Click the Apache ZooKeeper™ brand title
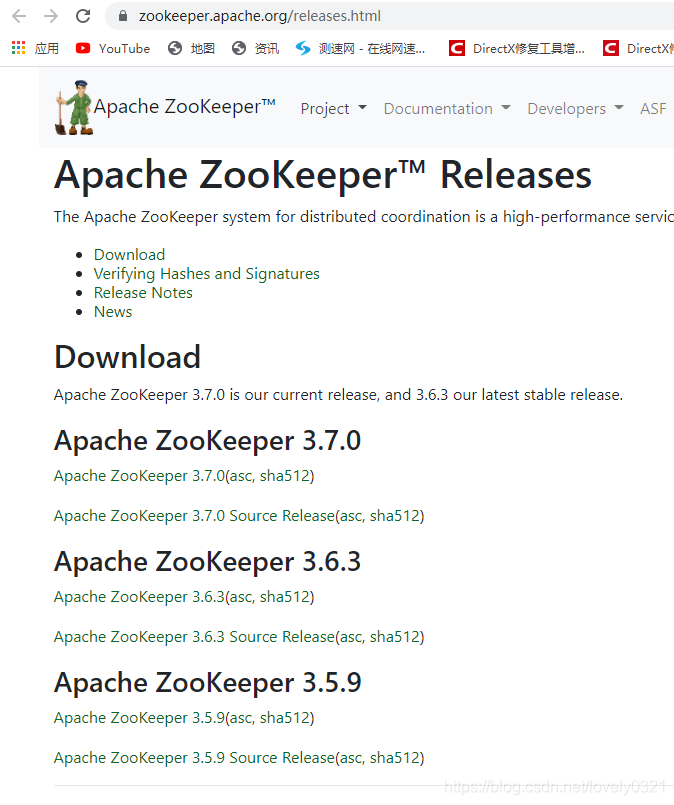This screenshot has width=674, height=805. 184,106
